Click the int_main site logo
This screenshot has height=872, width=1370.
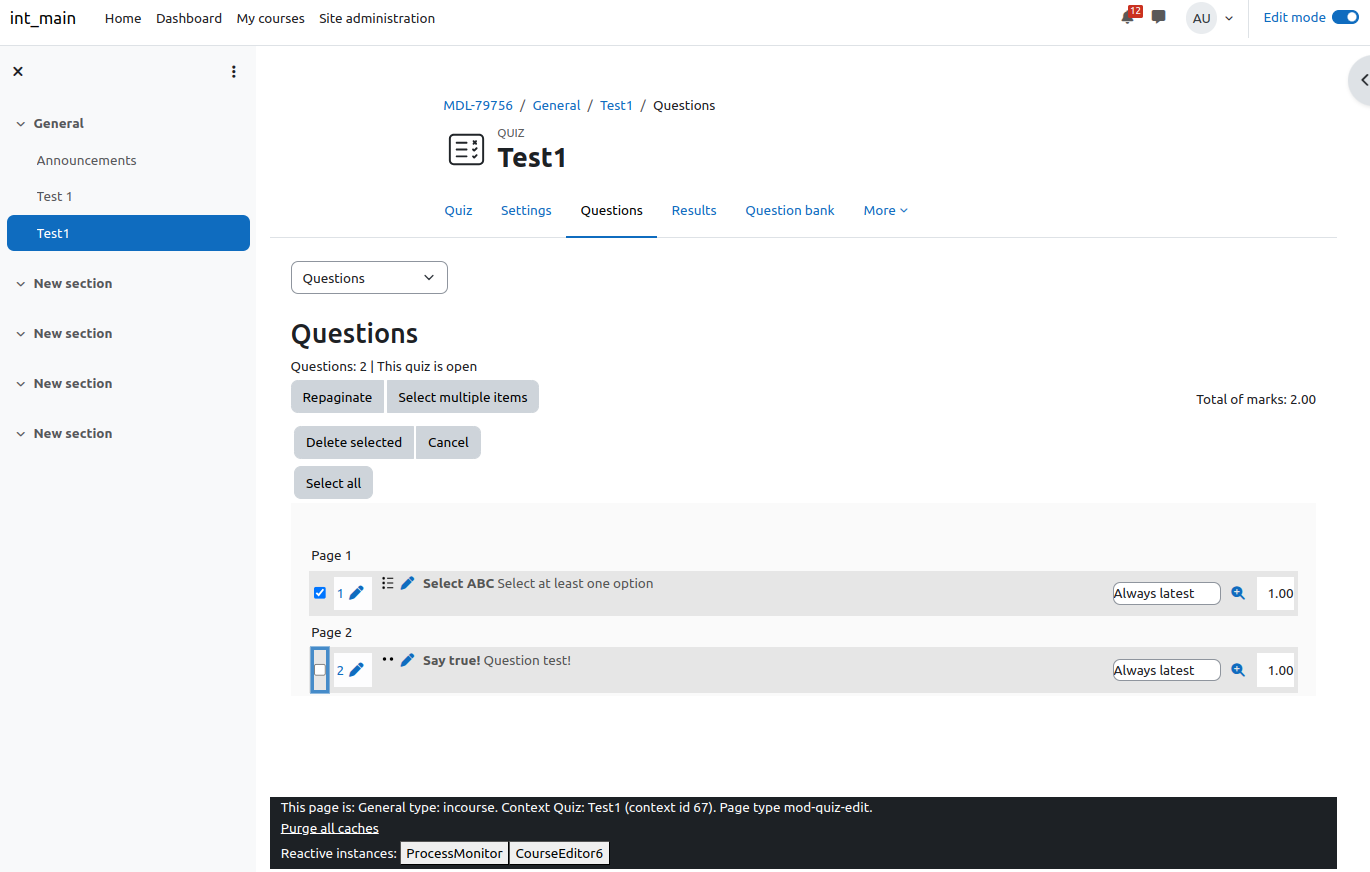tap(43, 18)
